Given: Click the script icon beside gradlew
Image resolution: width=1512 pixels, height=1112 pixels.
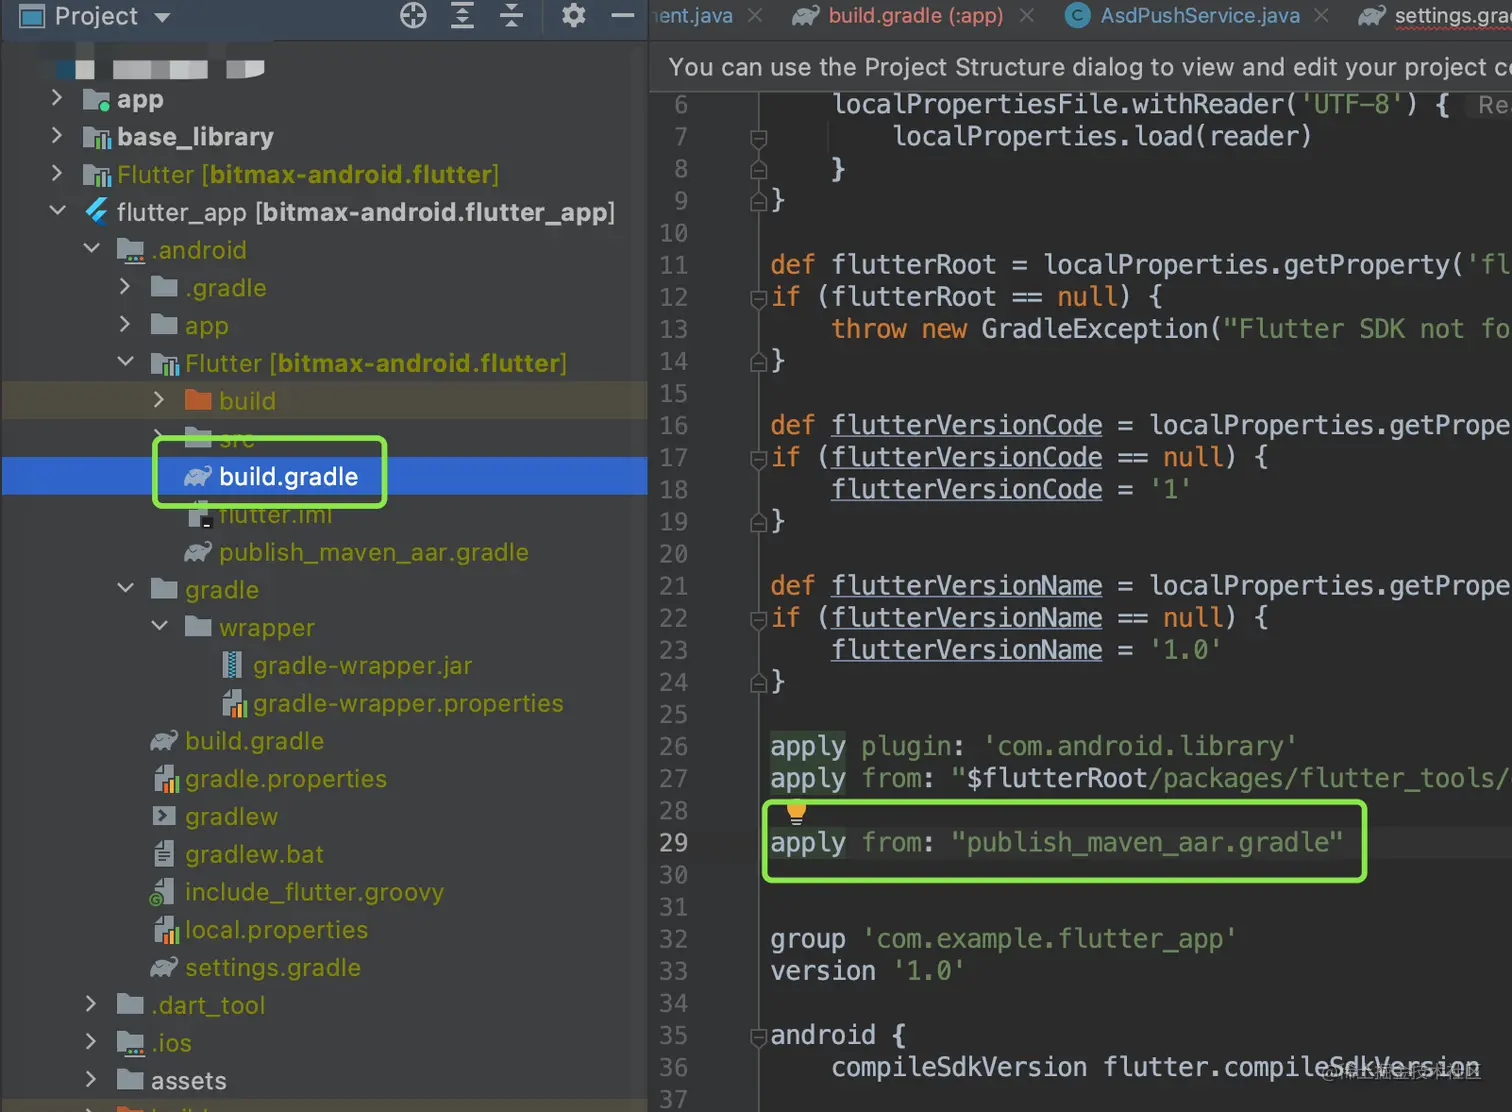Looking at the screenshot, I should click(164, 816).
